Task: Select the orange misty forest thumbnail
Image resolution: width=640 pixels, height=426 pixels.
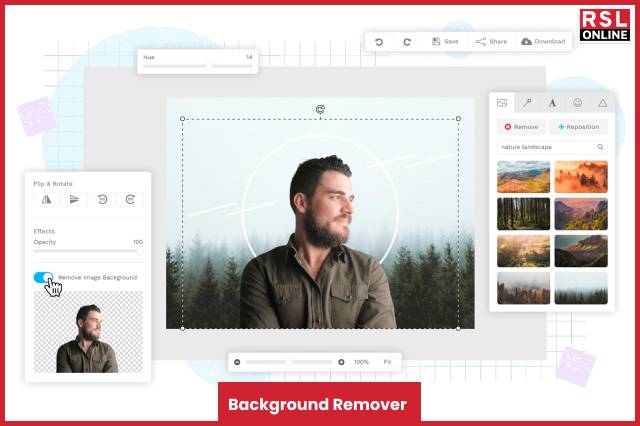Action: pos(581,177)
